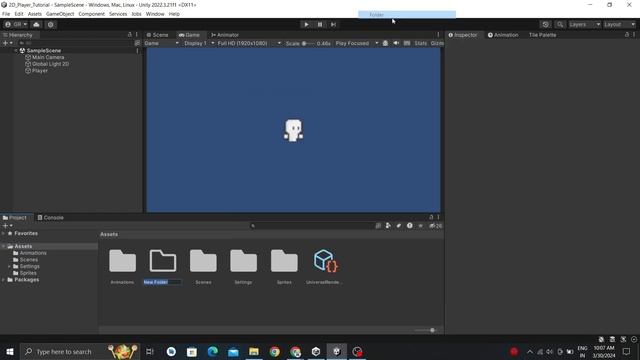Select the Animations folder in the Project tree
The height and width of the screenshot is (360, 640).
point(30,253)
